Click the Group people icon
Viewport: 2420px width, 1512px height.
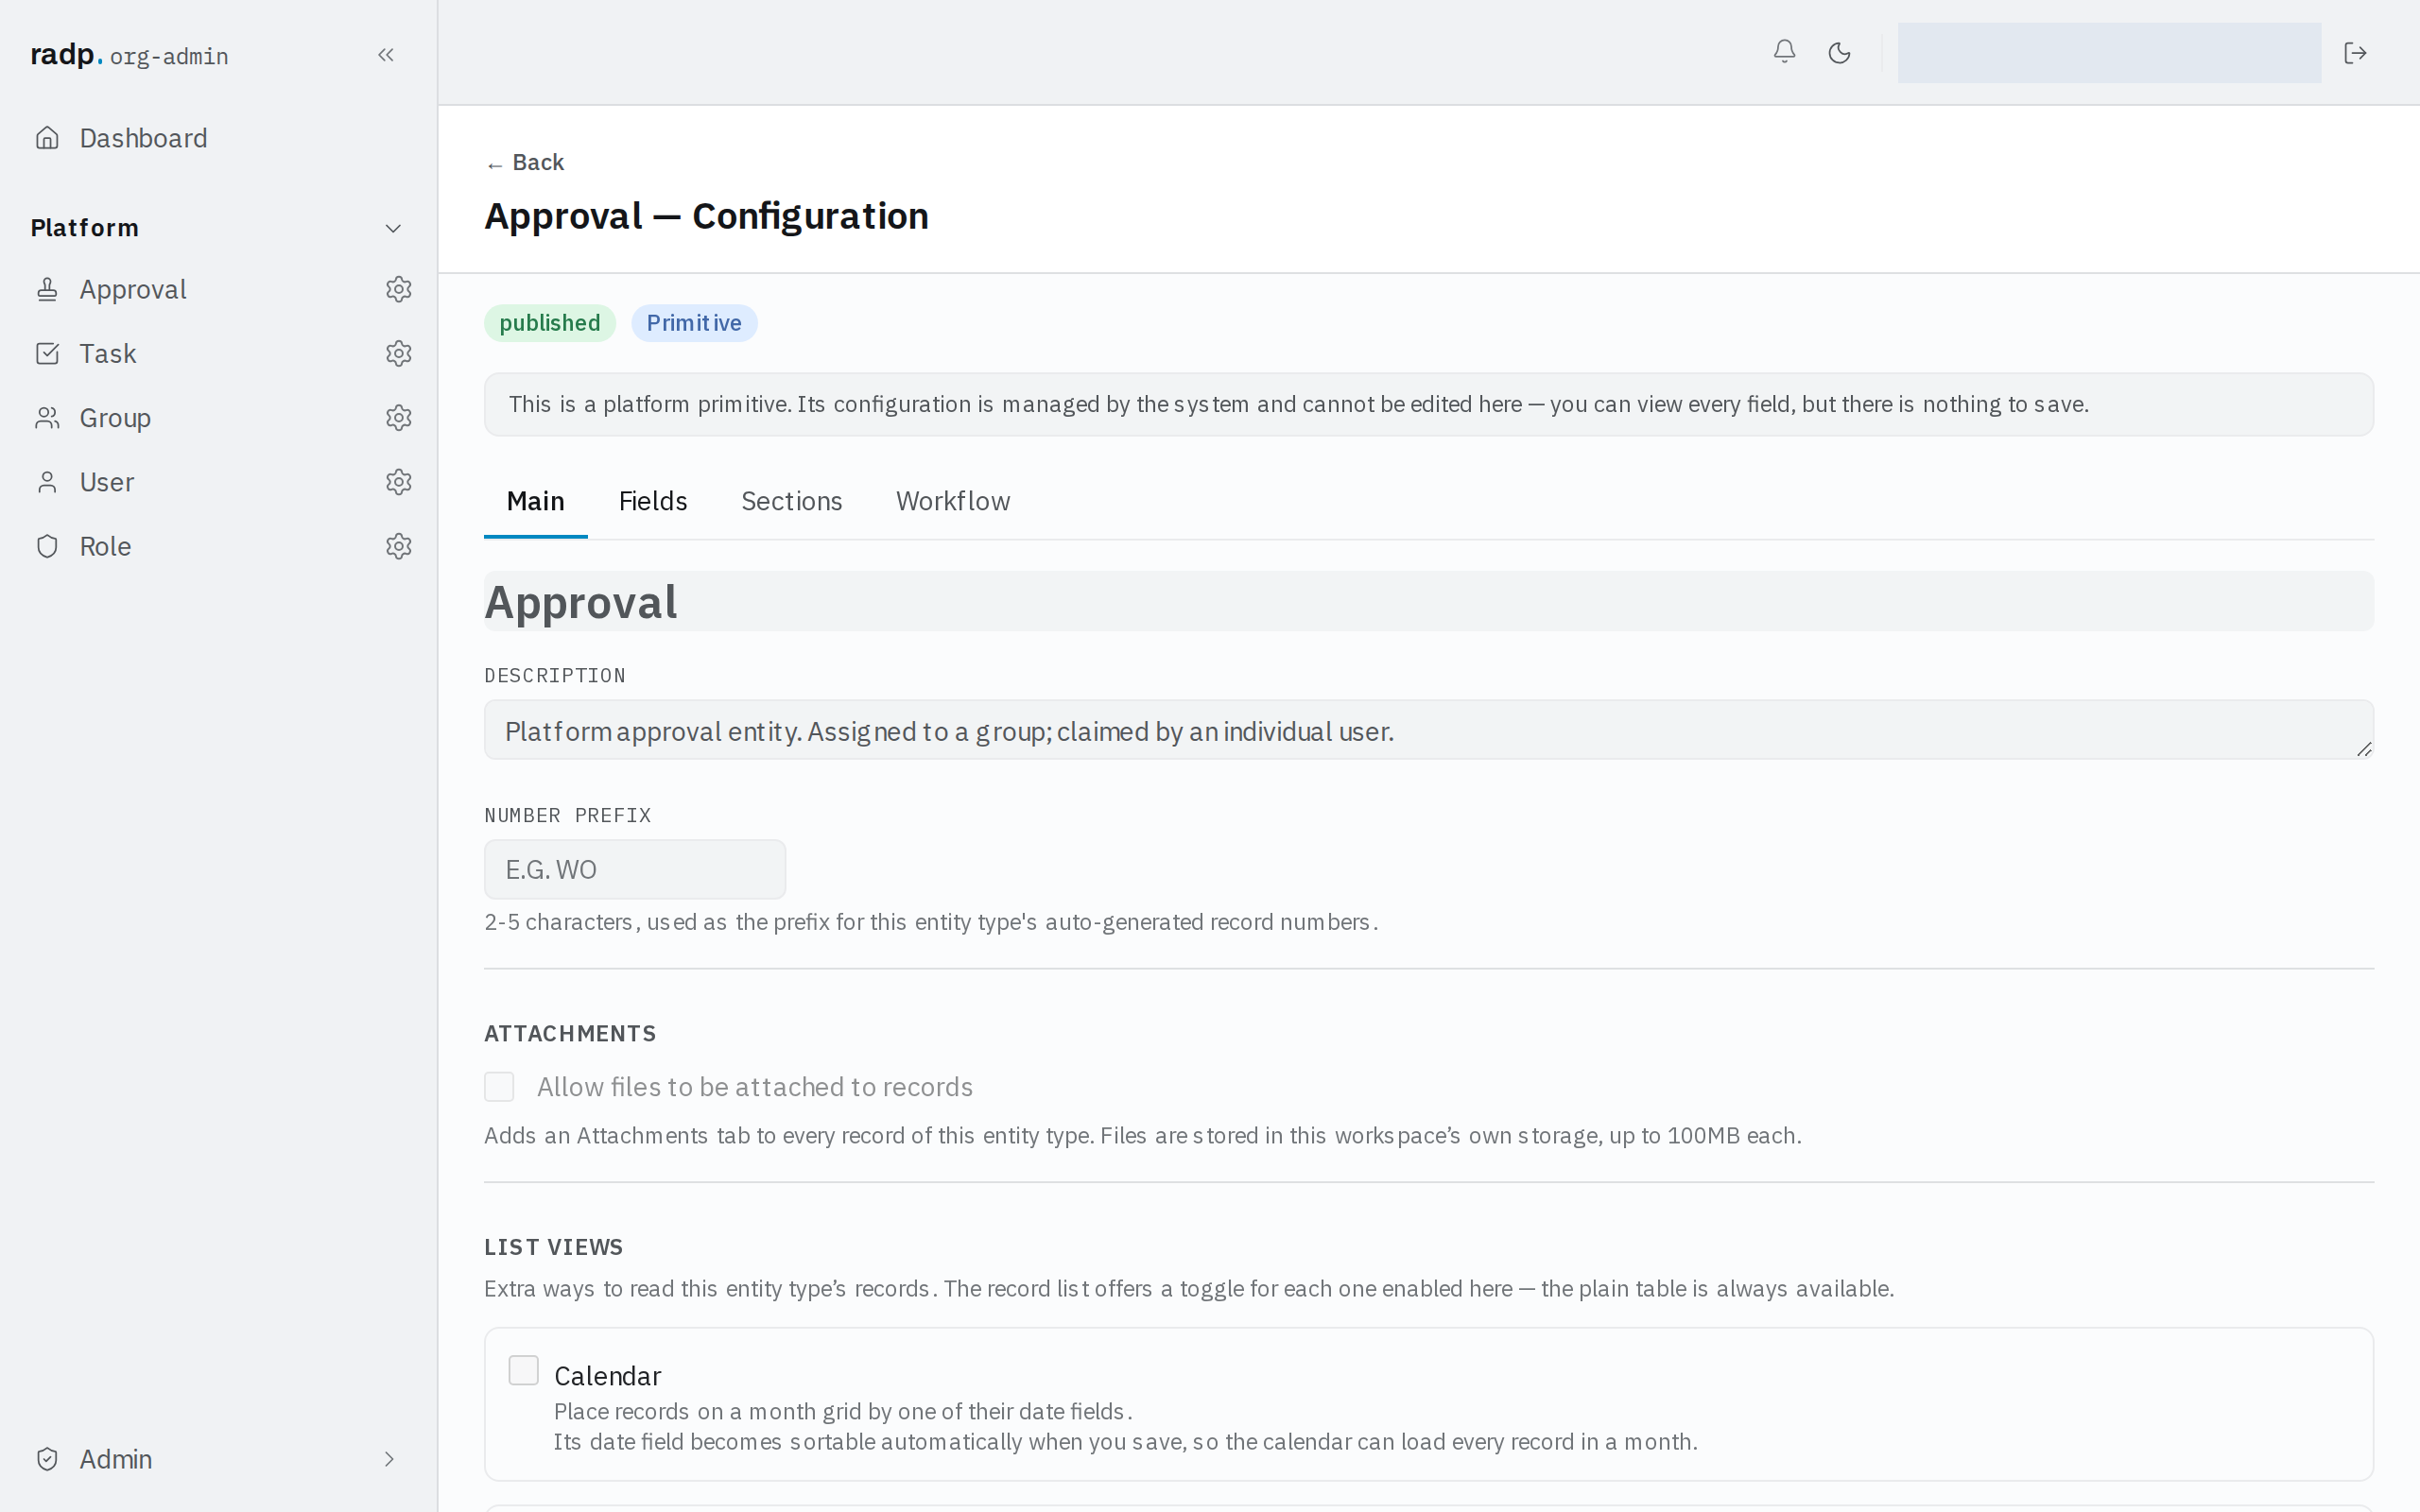47,417
